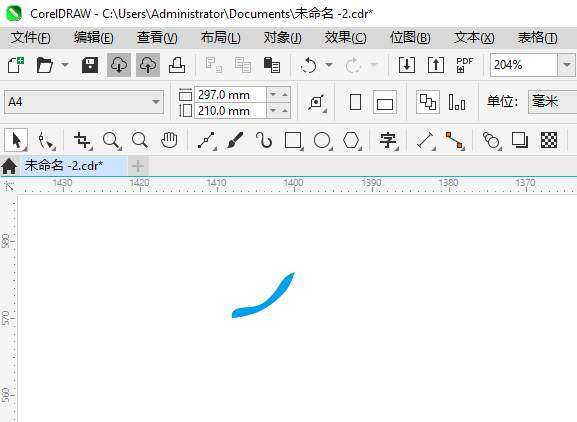Image resolution: width=577 pixels, height=422 pixels.
Task: Select the Polygon tool
Action: (x=351, y=140)
